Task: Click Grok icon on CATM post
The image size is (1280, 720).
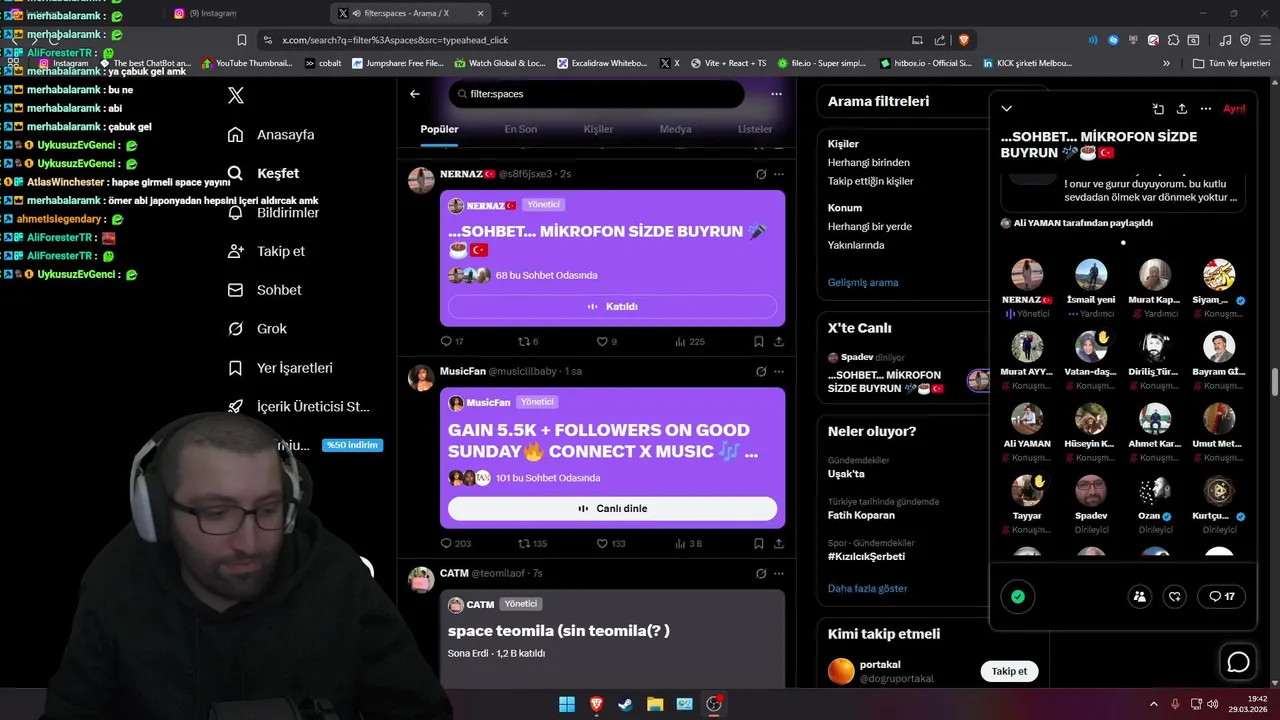Action: click(x=761, y=574)
